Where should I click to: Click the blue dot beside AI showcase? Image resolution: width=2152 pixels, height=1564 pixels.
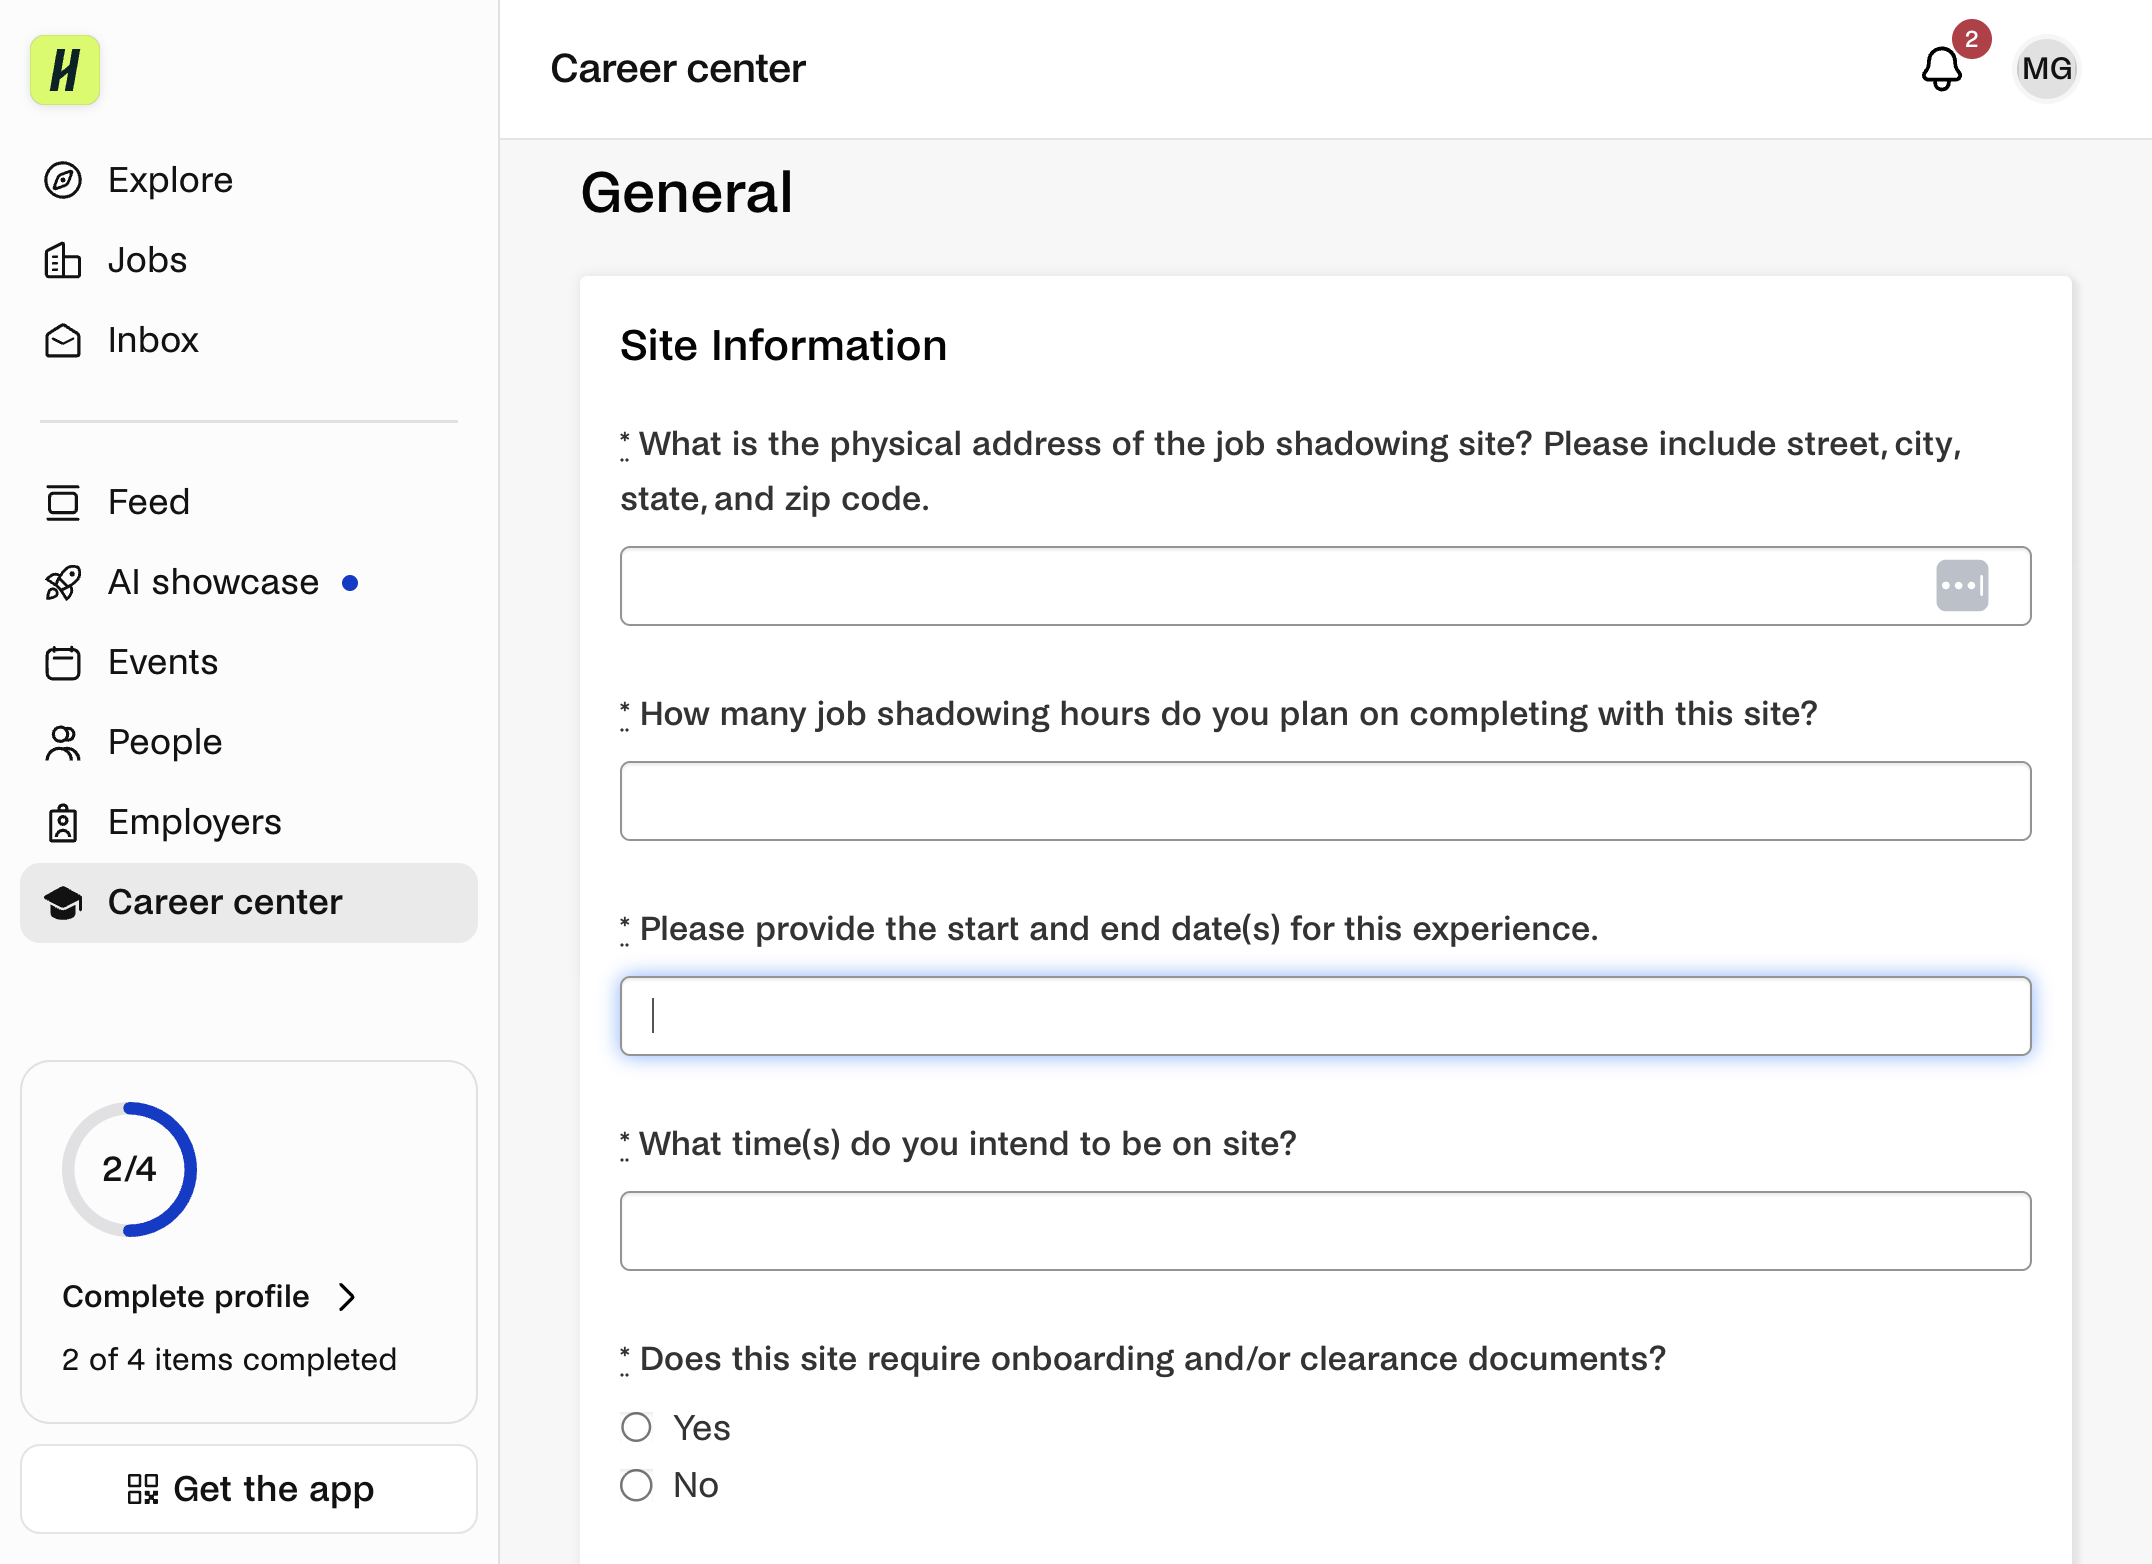tap(350, 583)
